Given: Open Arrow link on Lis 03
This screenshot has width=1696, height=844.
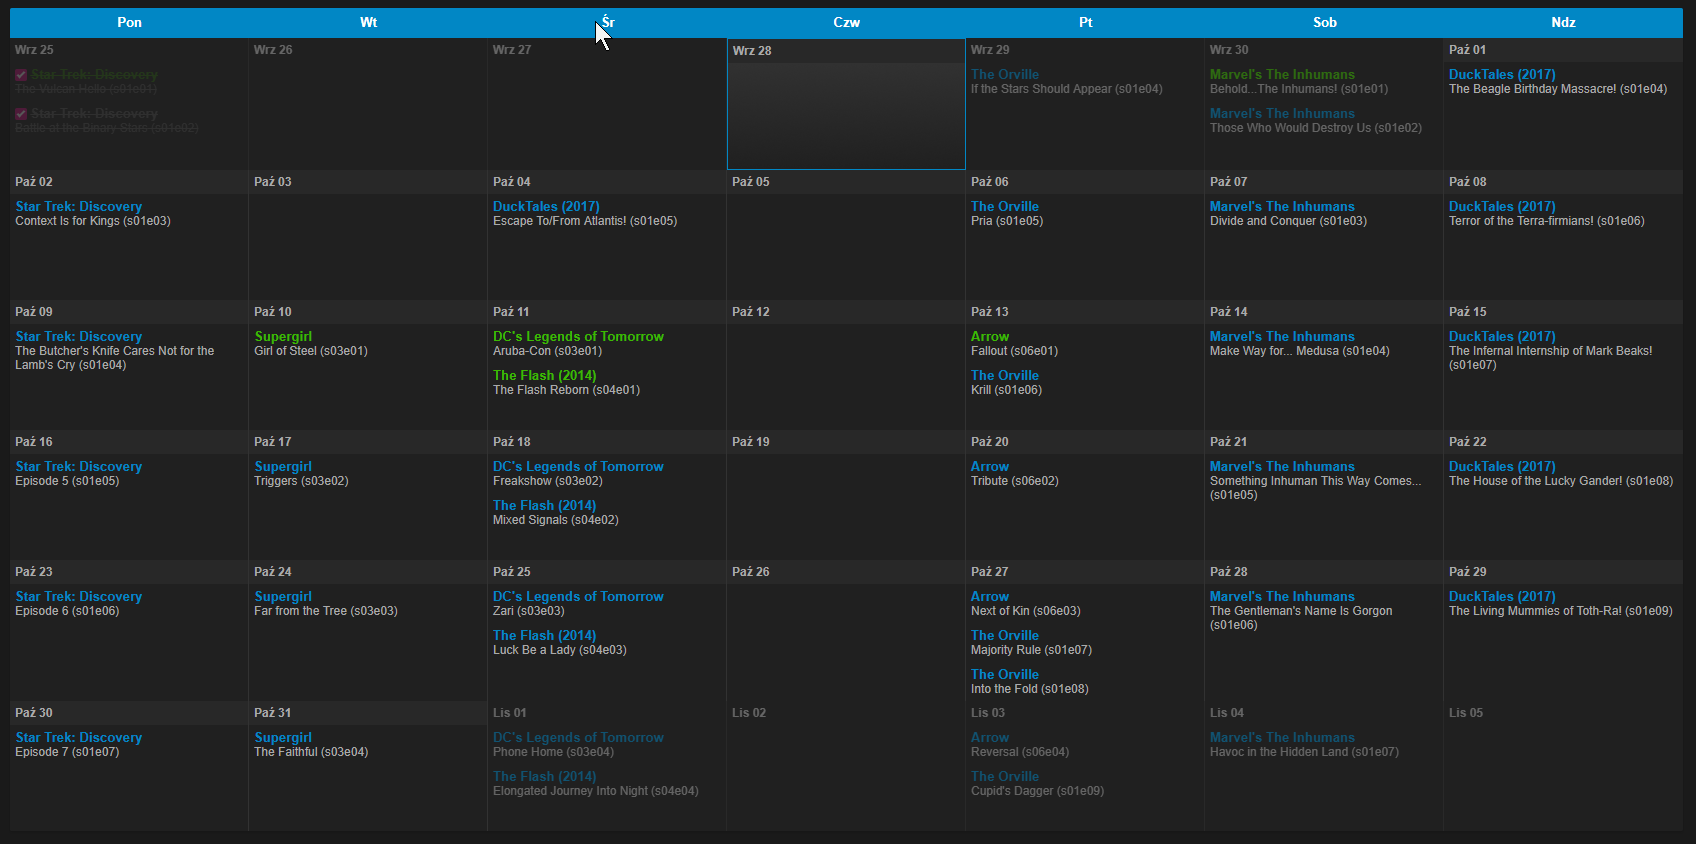Looking at the screenshot, I should tap(989, 737).
